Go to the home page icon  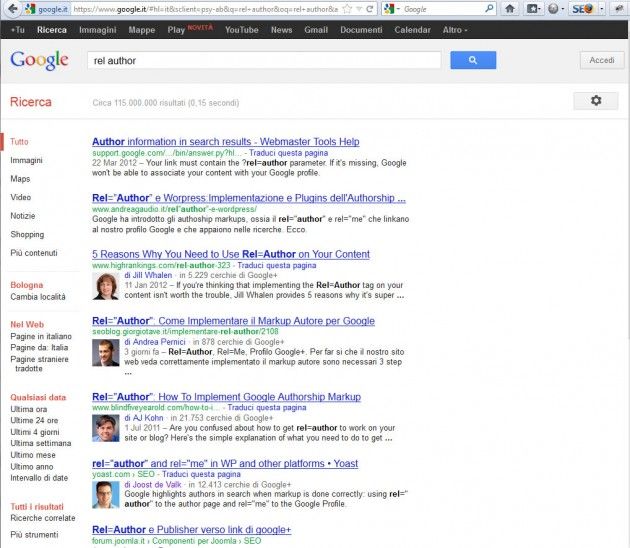pos(510,8)
